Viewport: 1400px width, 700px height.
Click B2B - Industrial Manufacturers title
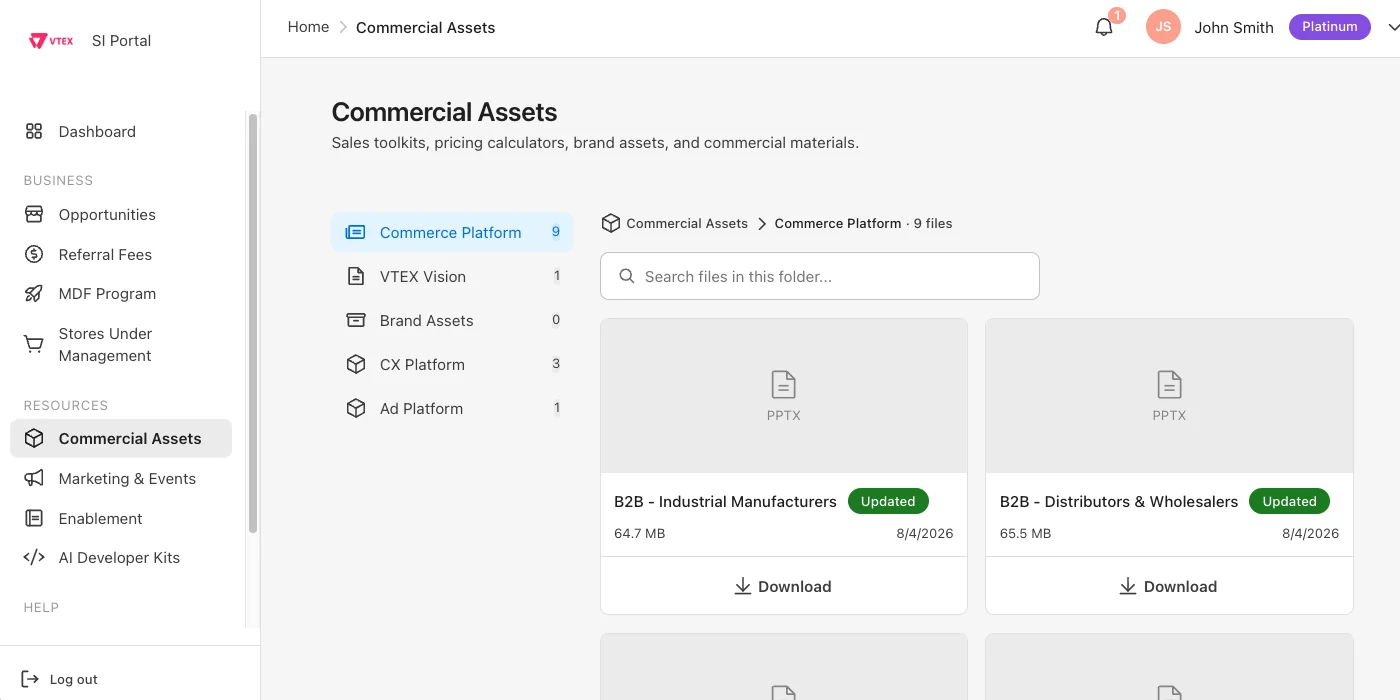click(x=725, y=501)
